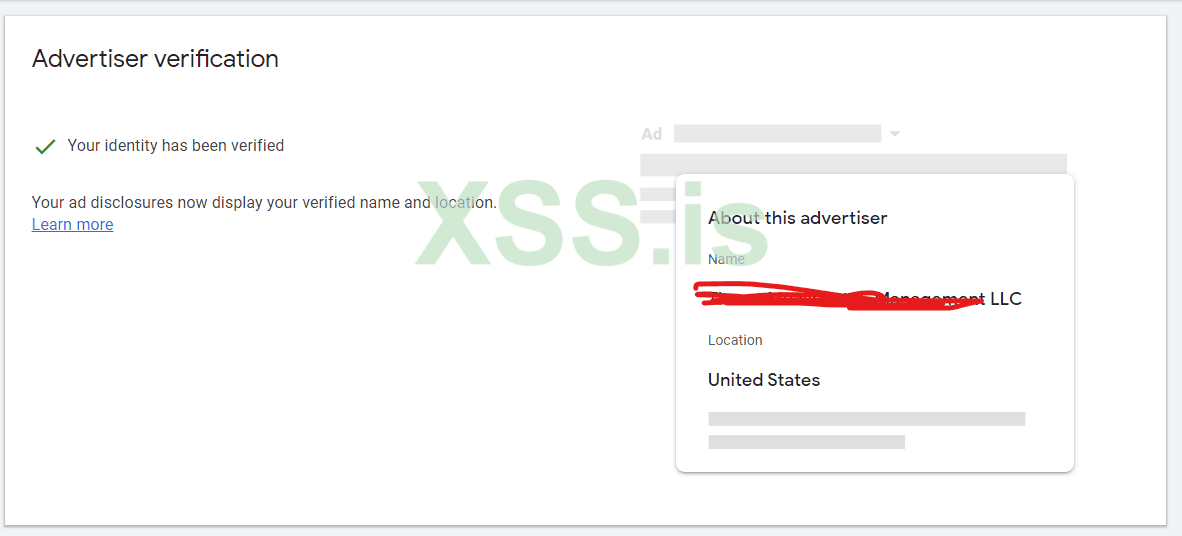The width and height of the screenshot is (1182, 536).
Task: Click the short gray bar at card bottom
Action: [x=807, y=442]
